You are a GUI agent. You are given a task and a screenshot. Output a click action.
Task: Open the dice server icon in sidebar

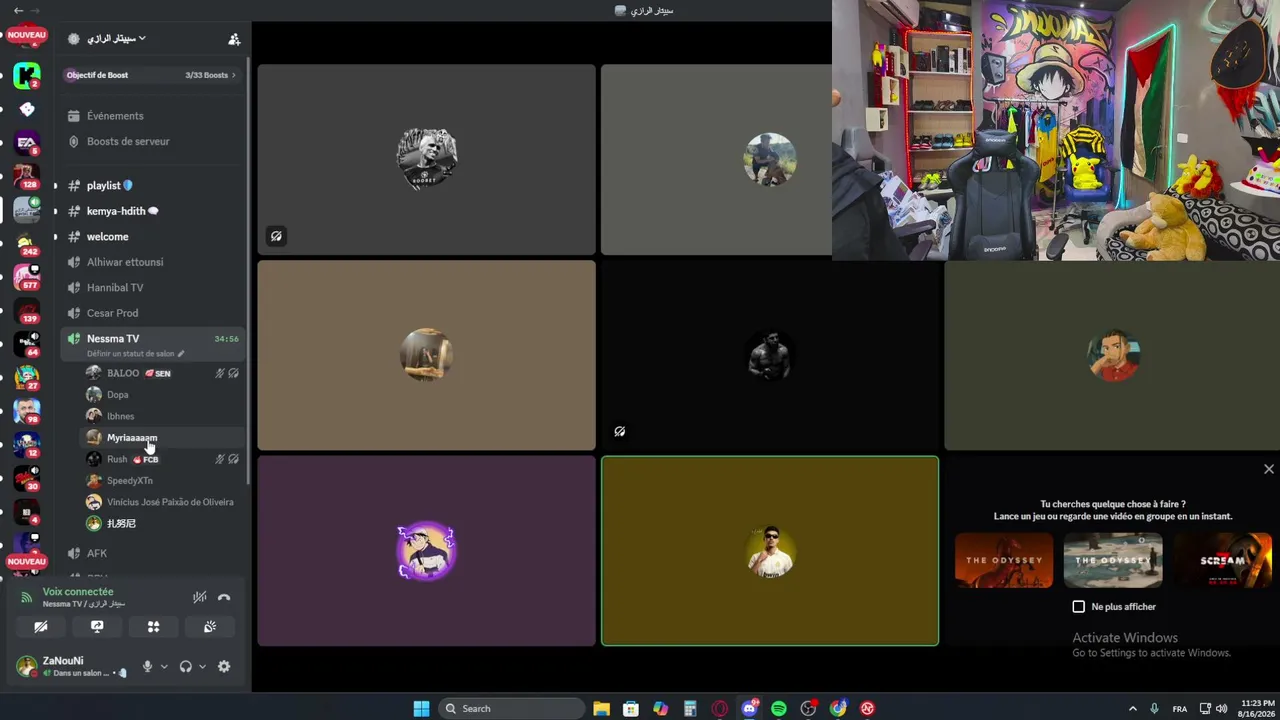coord(27,109)
